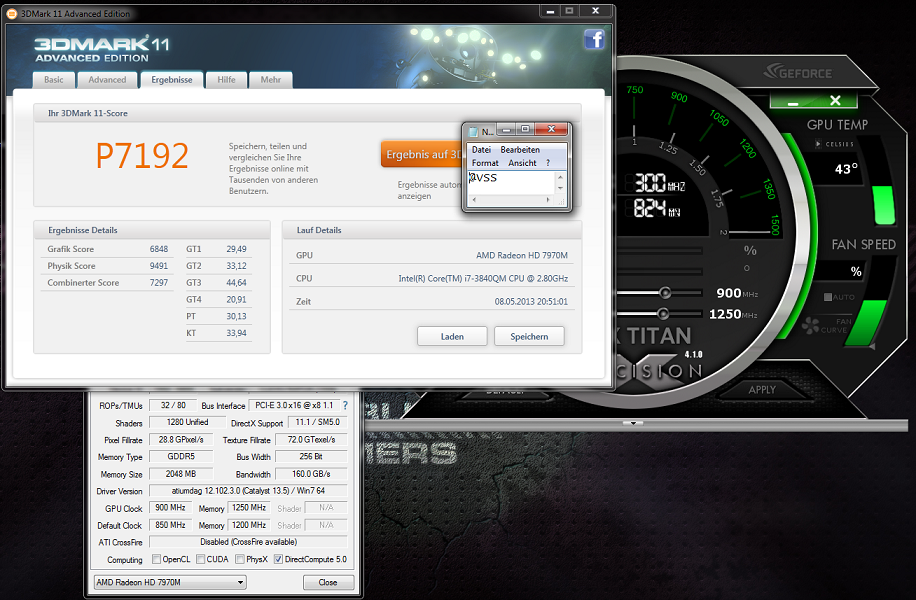Close the EVGA Precision window with X
The height and width of the screenshot is (600, 916).
(835, 100)
